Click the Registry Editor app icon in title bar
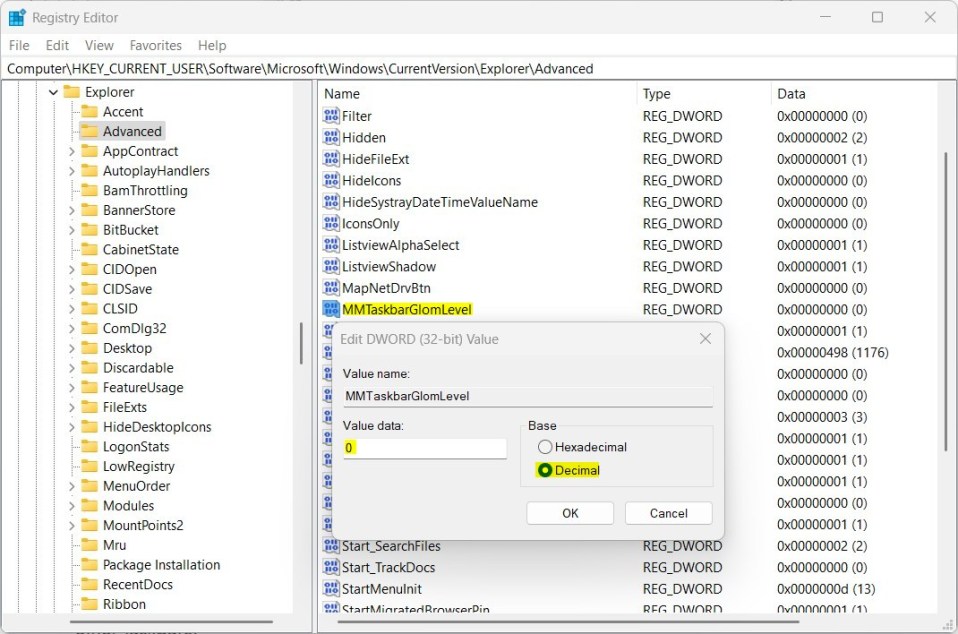 16,18
